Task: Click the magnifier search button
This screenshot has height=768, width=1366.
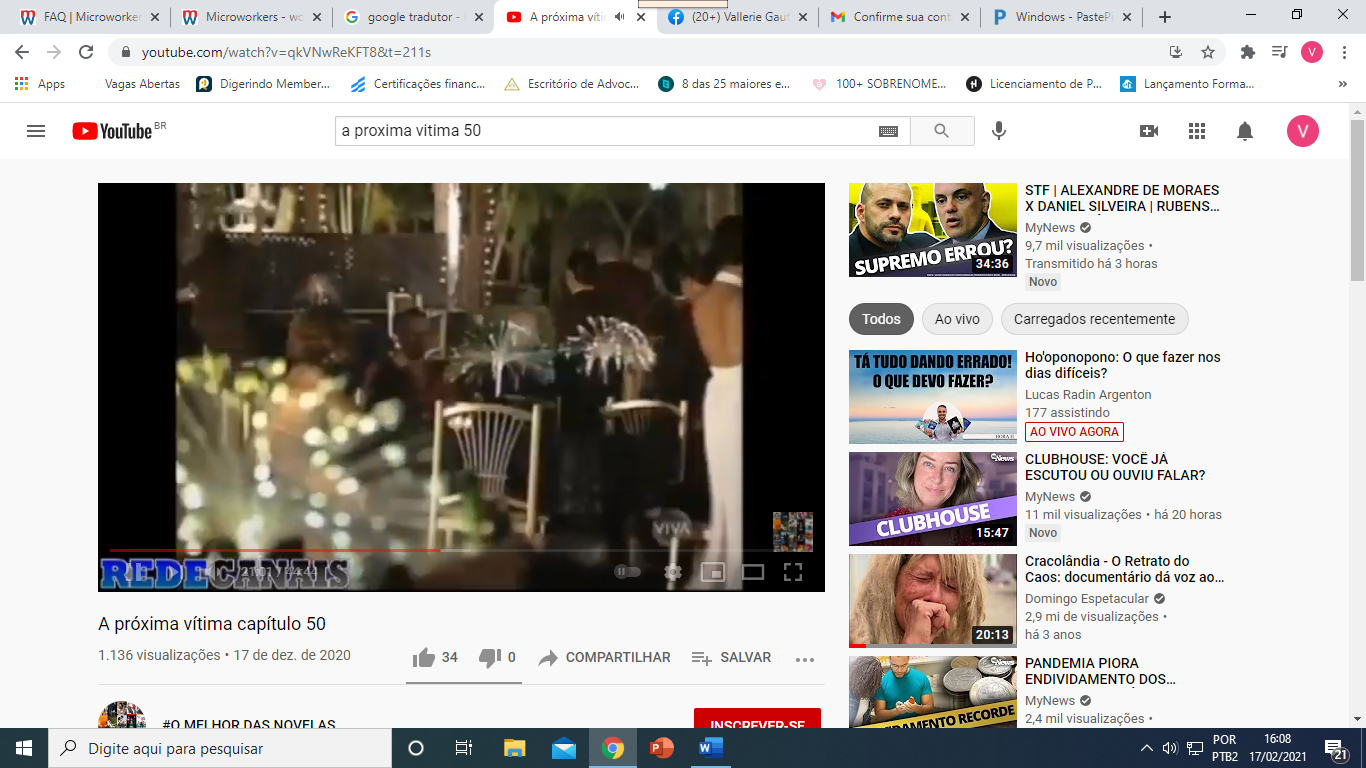Action: coord(941,131)
